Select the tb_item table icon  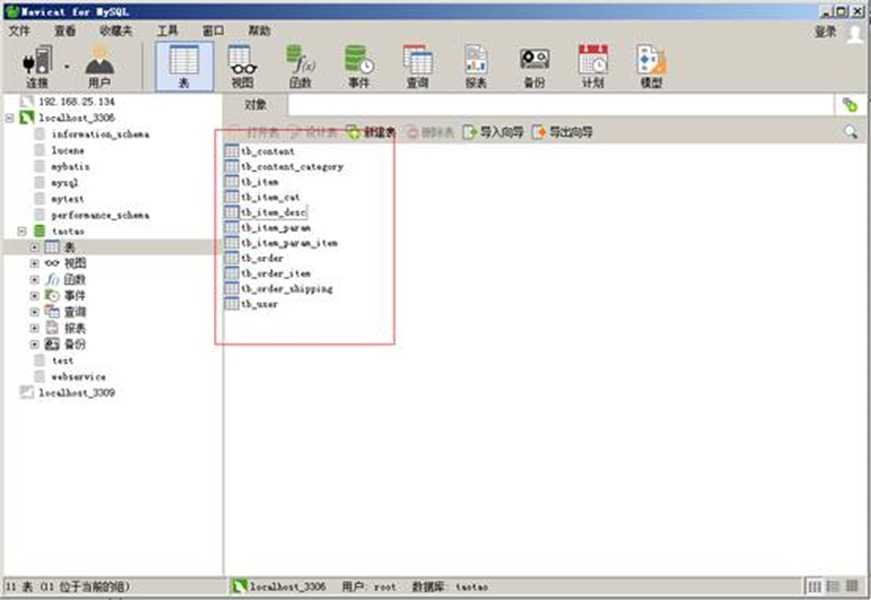point(232,182)
